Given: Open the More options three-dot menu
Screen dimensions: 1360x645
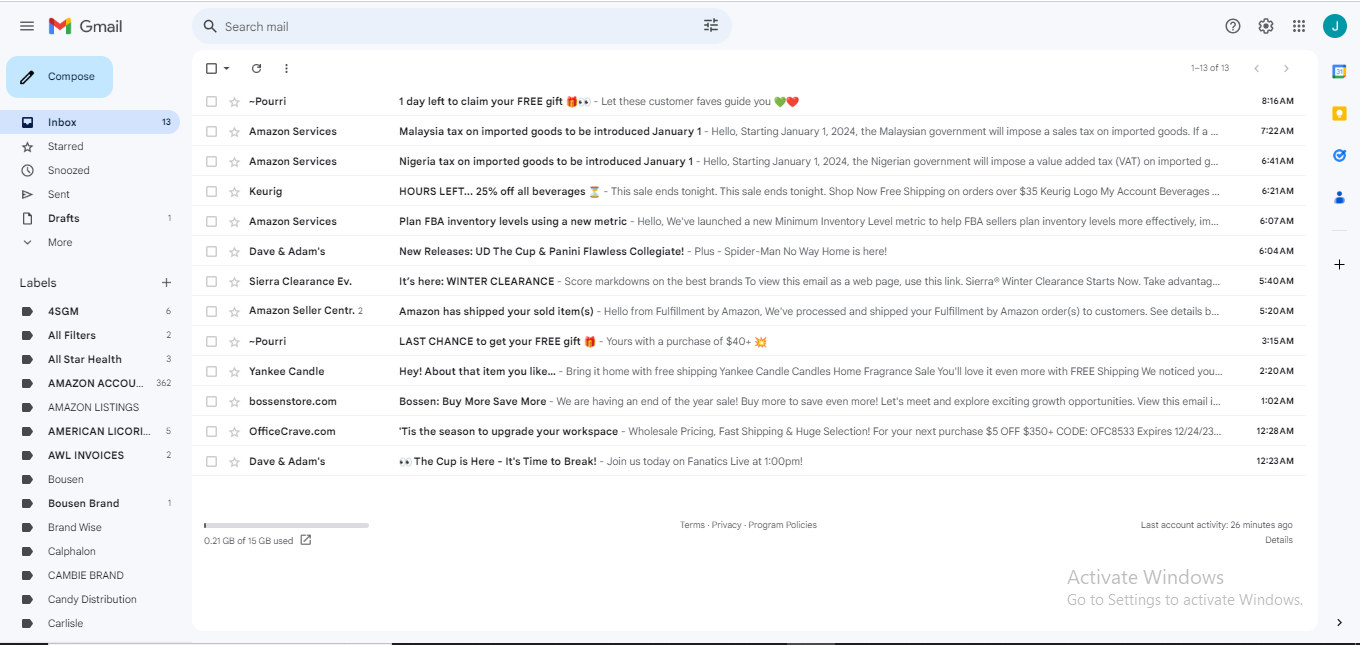Looking at the screenshot, I should tap(286, 68).
